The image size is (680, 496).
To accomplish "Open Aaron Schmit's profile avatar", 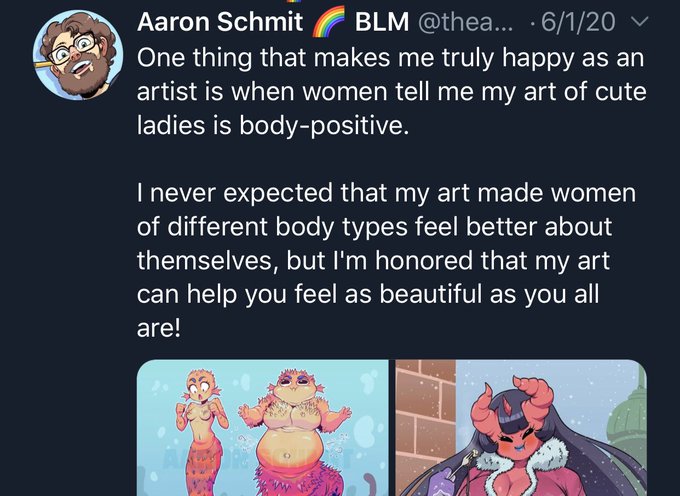I will (78, 55).
